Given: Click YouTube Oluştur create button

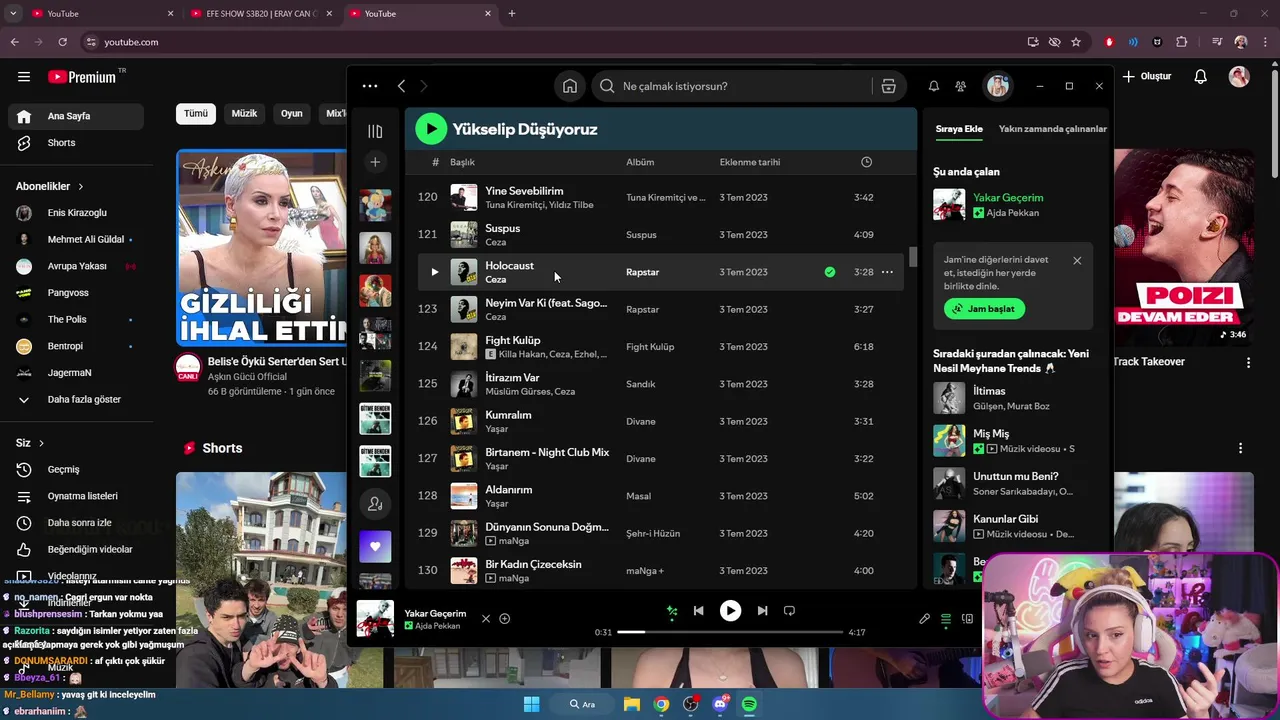Looking at the screenshot, I should 1147,77.
